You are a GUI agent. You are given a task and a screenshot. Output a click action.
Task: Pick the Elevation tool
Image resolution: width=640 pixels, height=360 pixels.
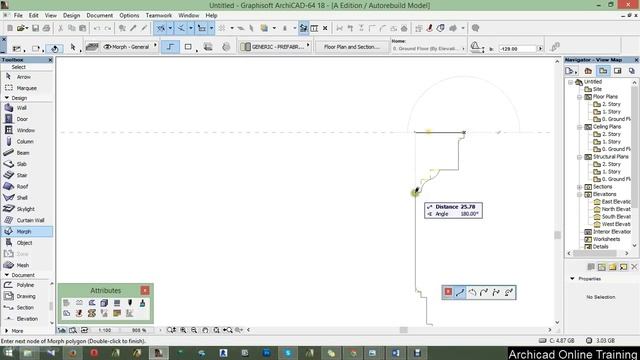click(x=25, y=319)
